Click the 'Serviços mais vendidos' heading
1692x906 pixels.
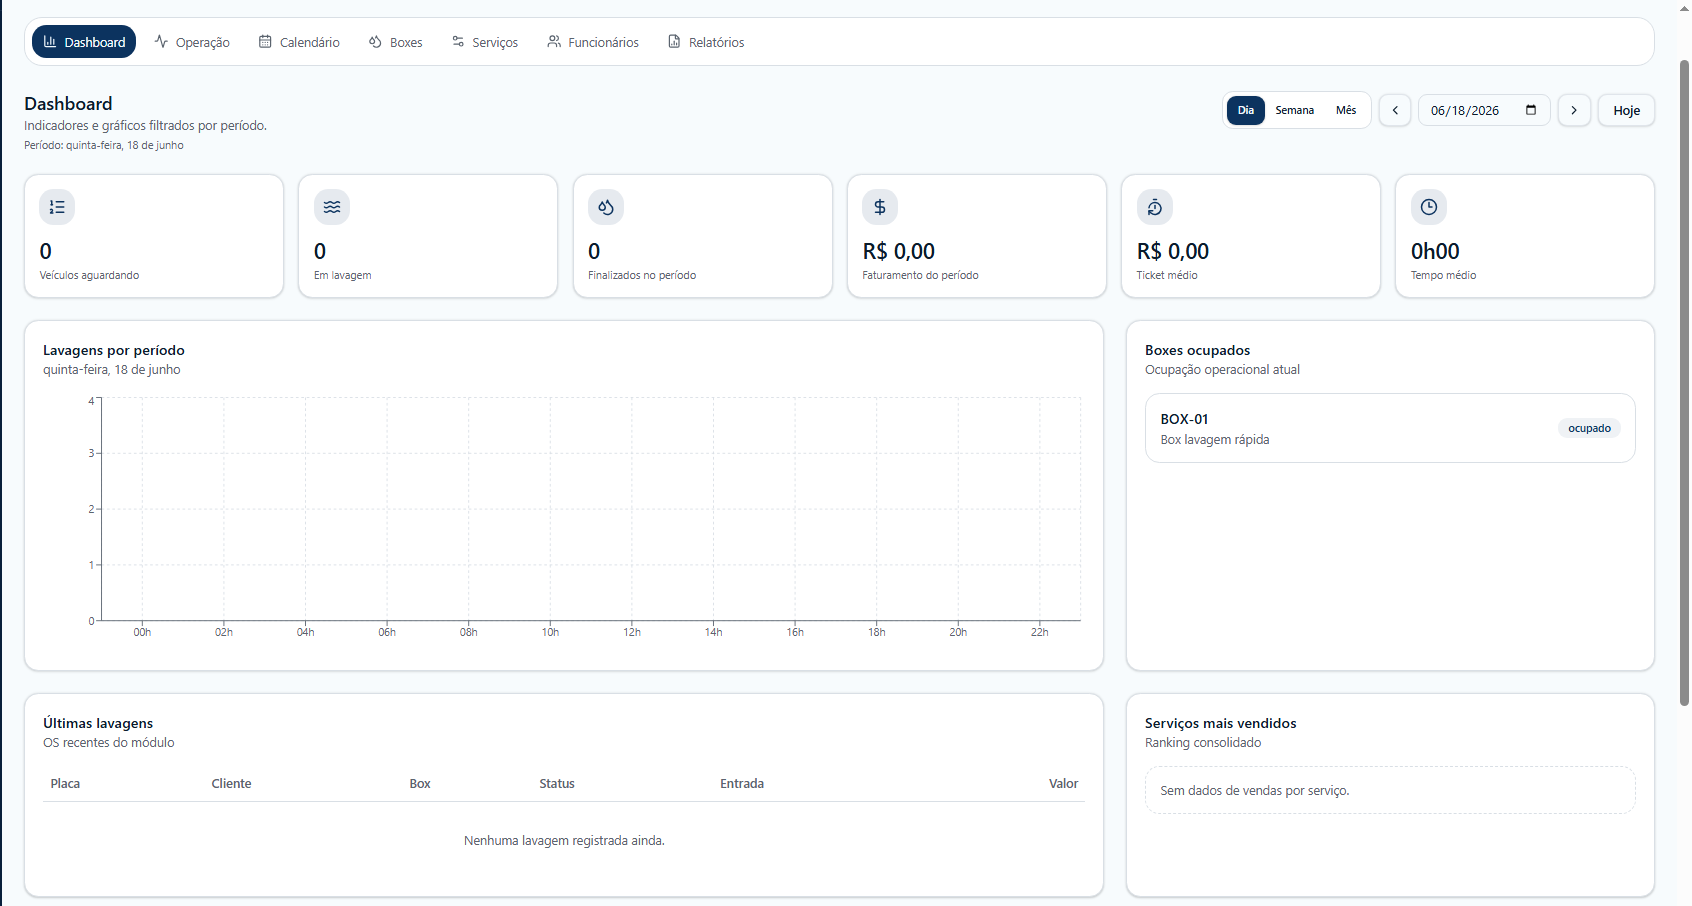point(1220,723)
